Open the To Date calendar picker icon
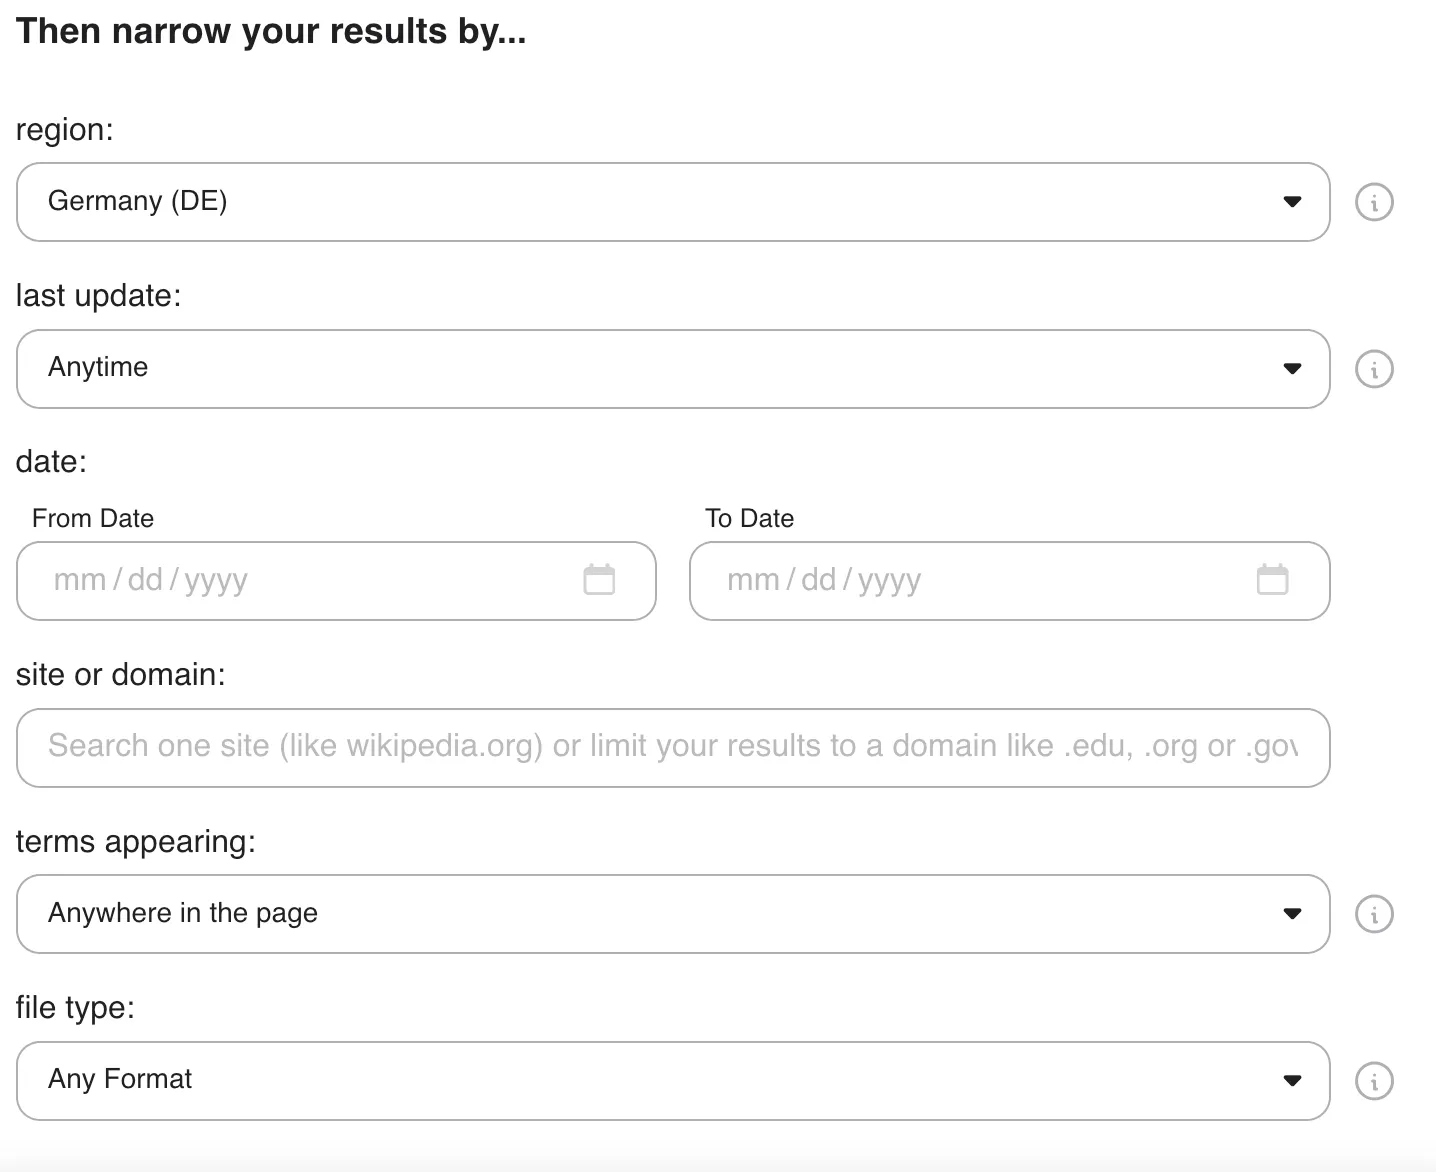This screenshot has width=1436, height=1172. pos(1272,580)
